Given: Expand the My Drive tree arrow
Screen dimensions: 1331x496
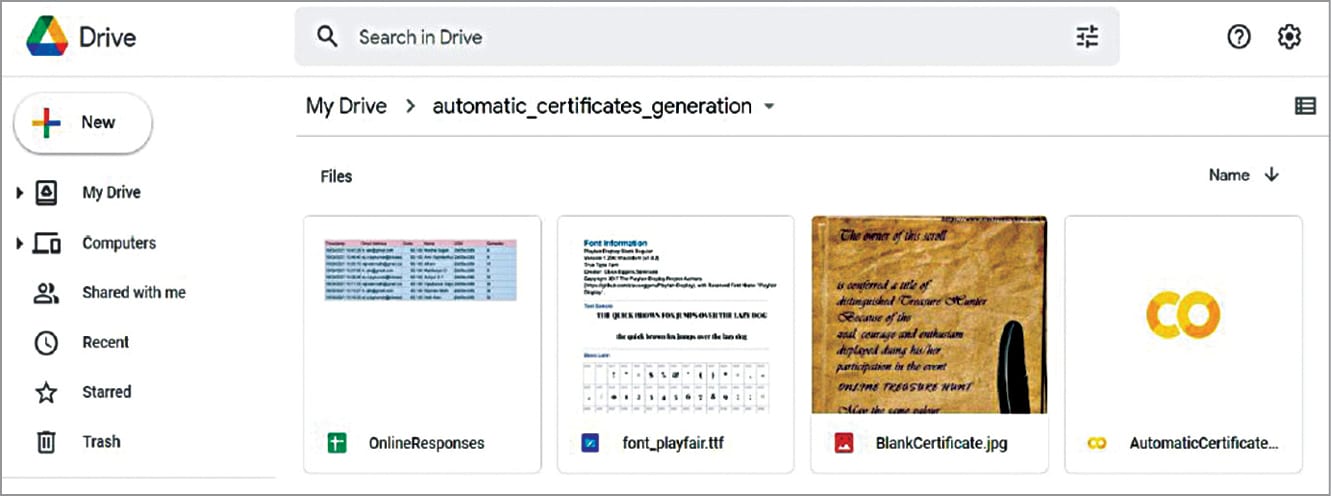Looking at the screenshot, I should tap(19, 193).
